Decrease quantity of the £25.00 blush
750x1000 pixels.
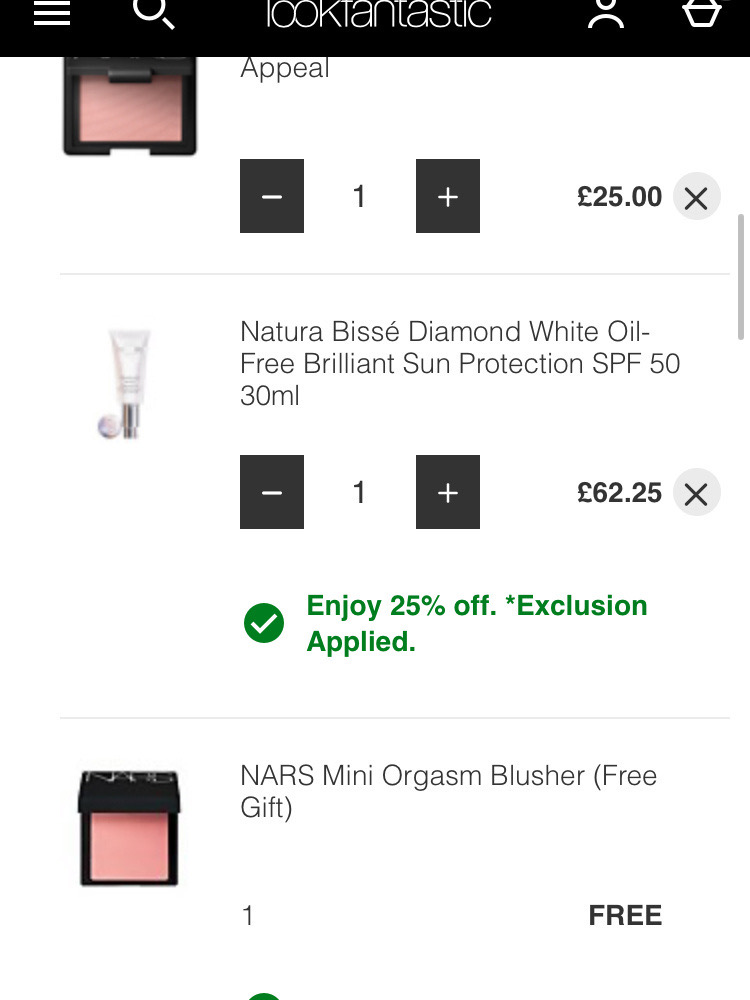tap(271, 197)
